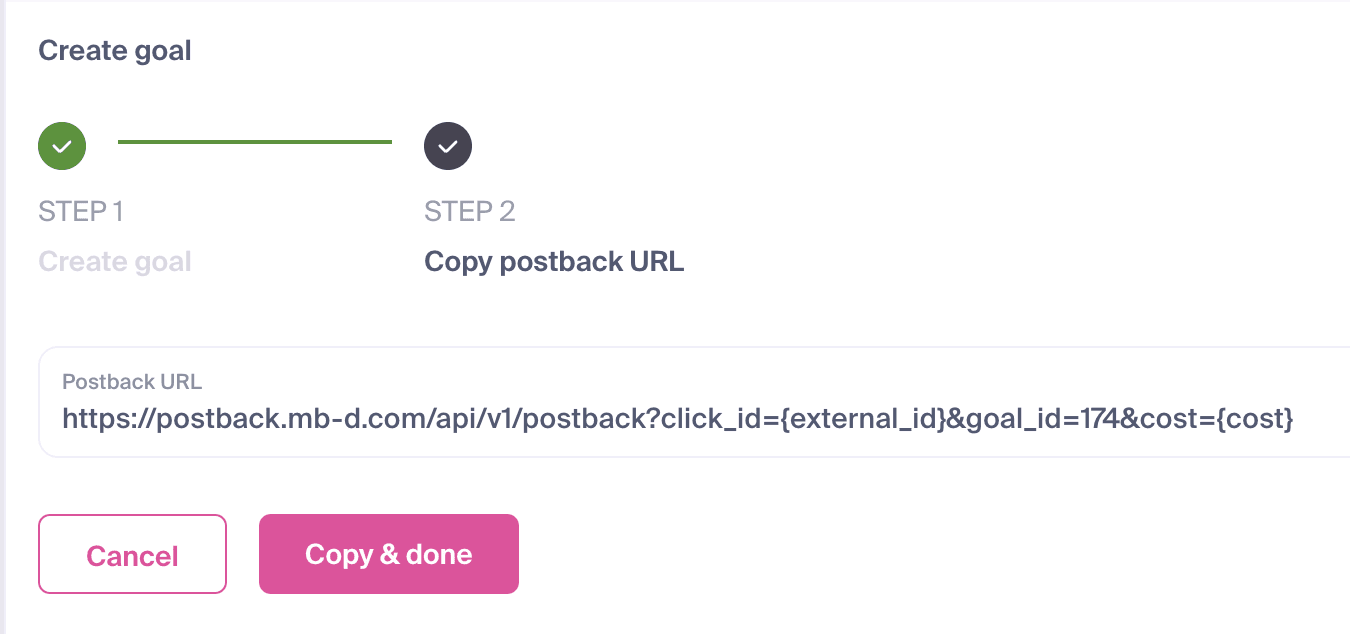The image size is (1350, 634).
Task: Click the Create goal heading at top
Action: pyautogui.click(x=115, y=50)
